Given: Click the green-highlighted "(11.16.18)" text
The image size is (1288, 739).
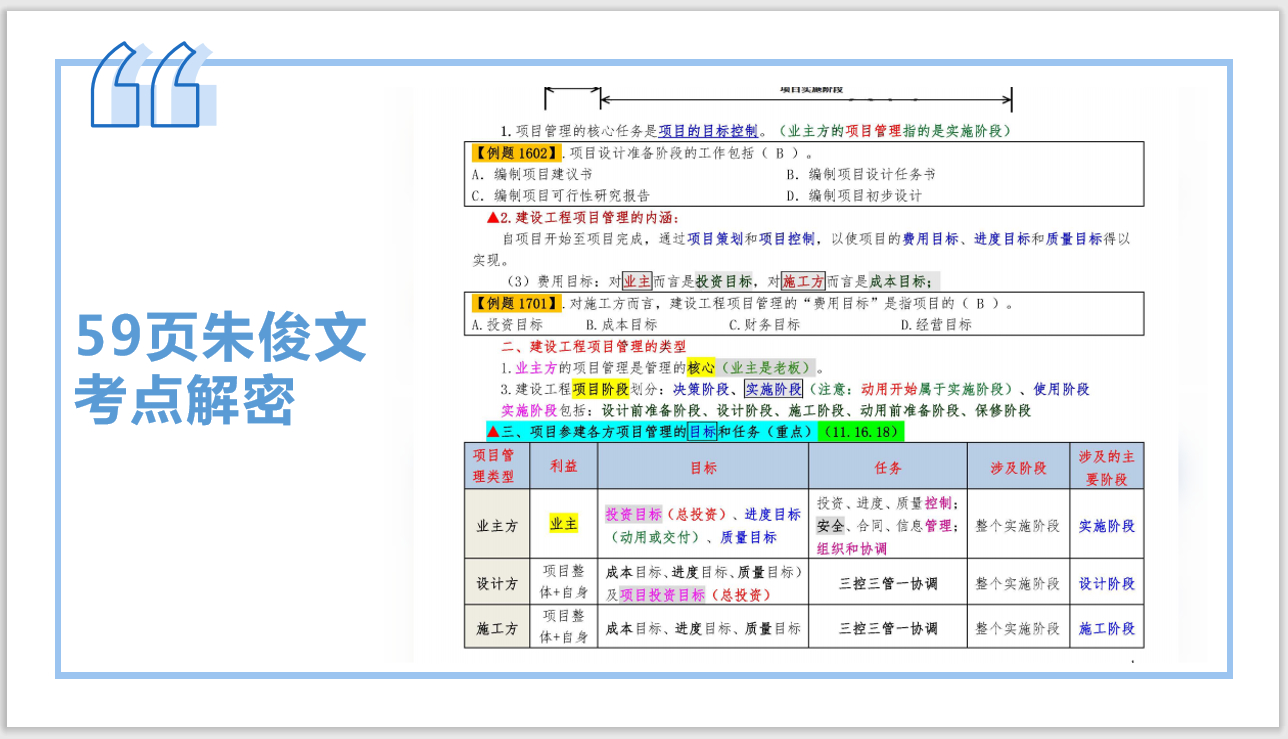Looking at the screenshot, I should 860,432.
